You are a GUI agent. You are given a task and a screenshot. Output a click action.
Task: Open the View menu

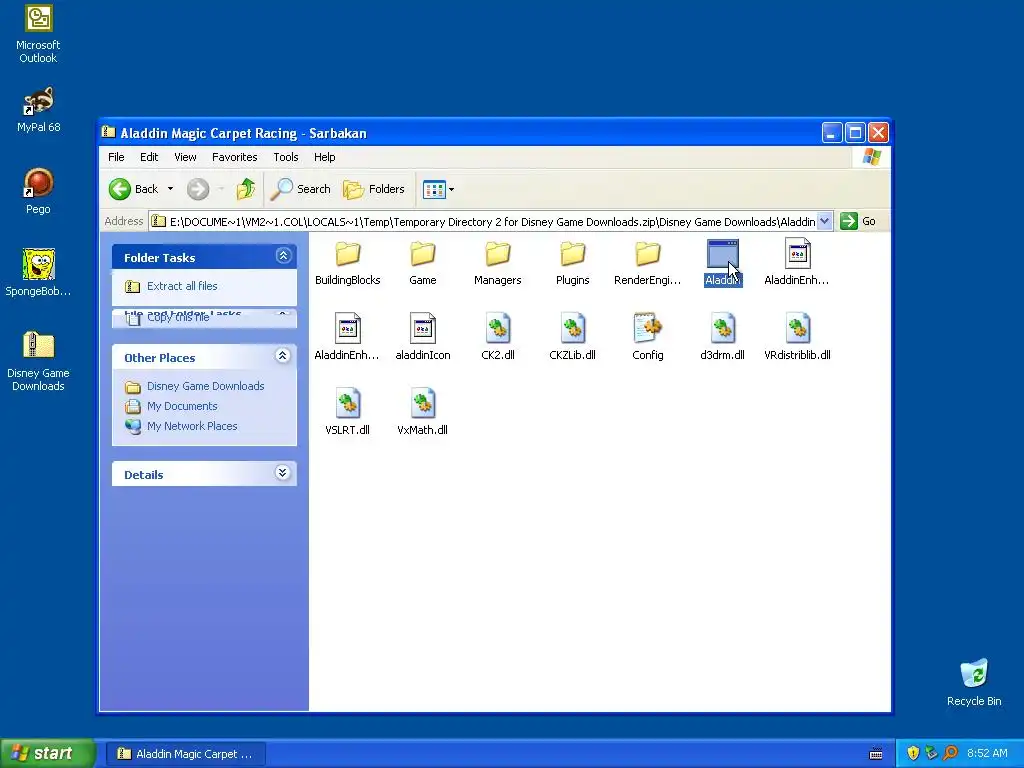(185, 157)
